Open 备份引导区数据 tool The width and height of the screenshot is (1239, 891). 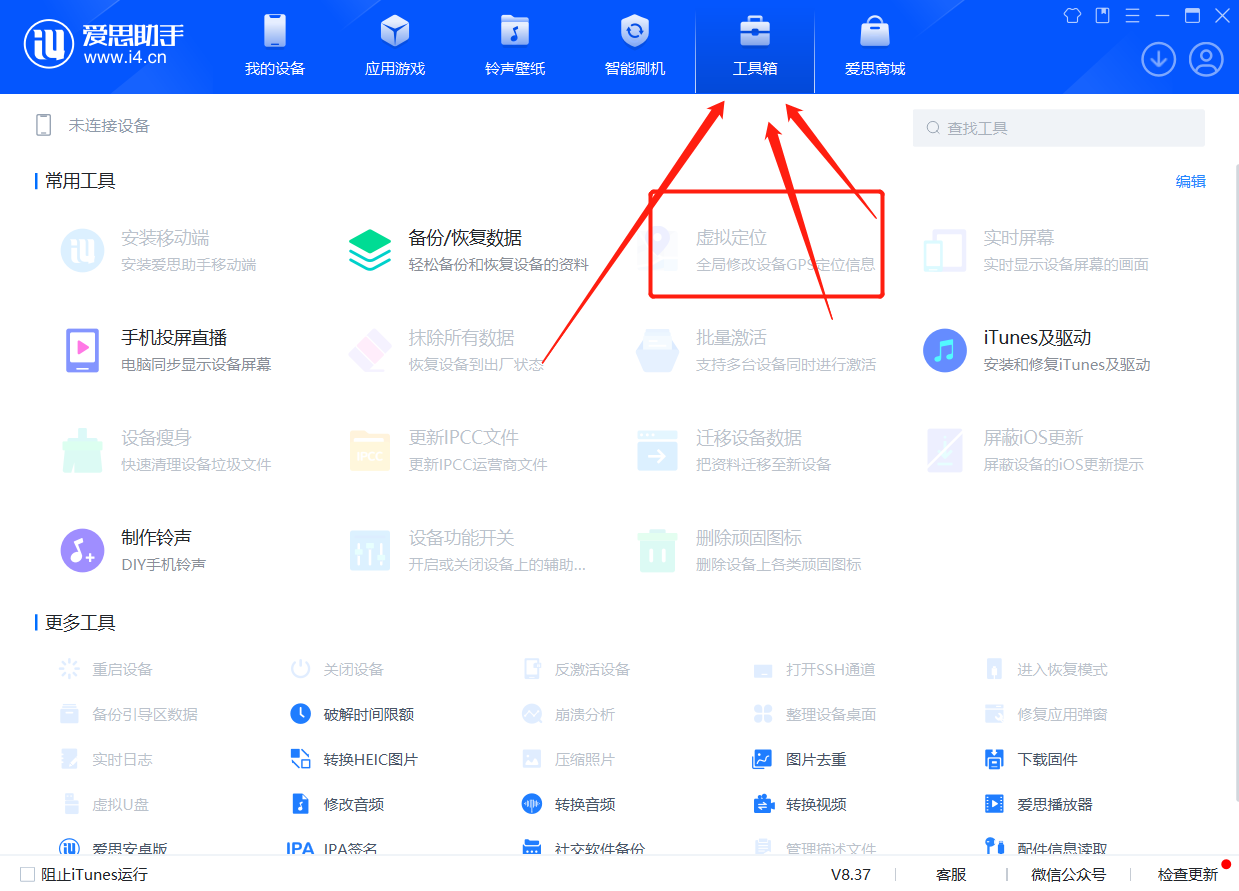pos(128,714)
